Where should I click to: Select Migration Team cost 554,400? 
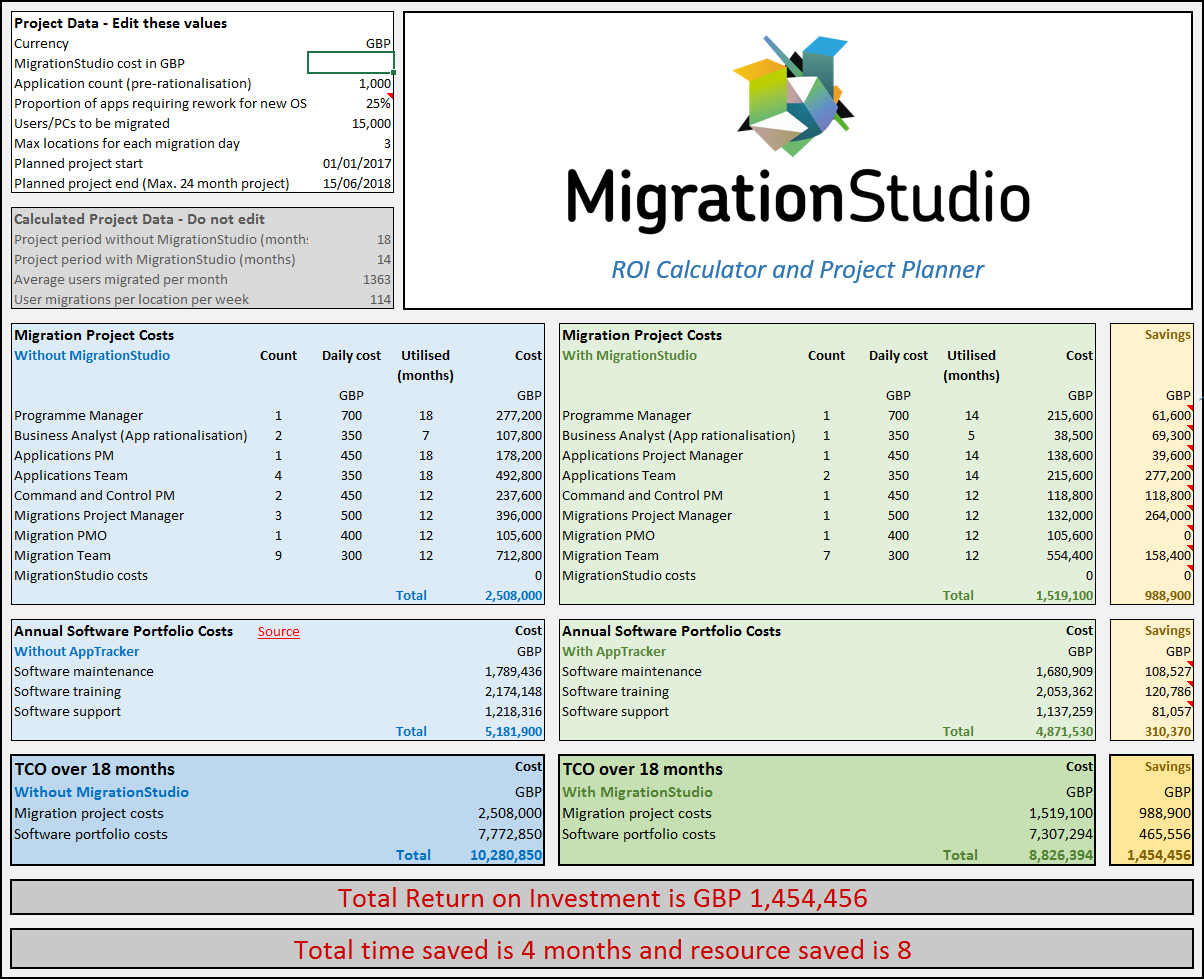coord(1070,556)
